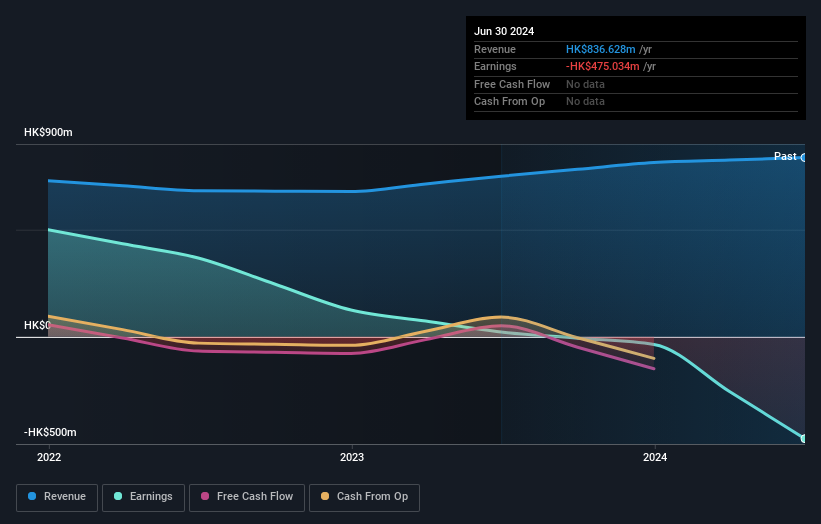
Task: Click the -HK$475.034m earnings value
Action: pos(603,66)
